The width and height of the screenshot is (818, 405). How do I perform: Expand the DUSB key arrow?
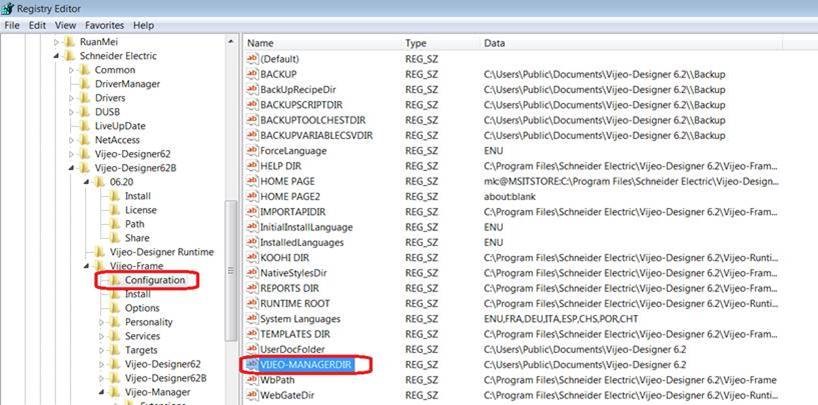pyautogui.click(x=71, y=112)
